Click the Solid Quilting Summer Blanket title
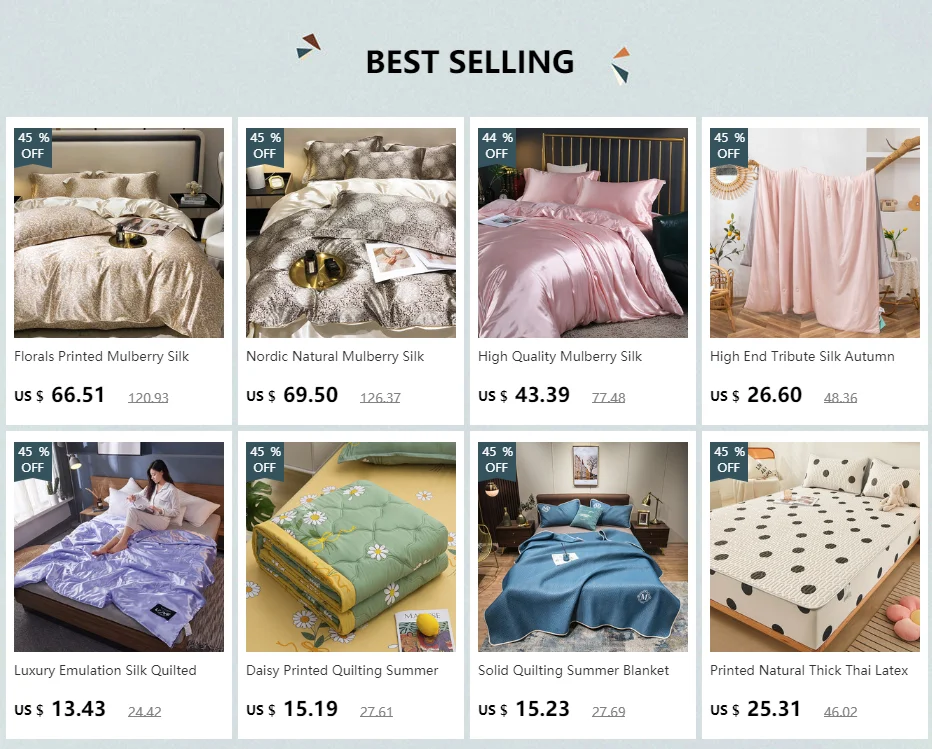Screen dimensions: 932x749 pyautogui.click(x=574, y=670)
